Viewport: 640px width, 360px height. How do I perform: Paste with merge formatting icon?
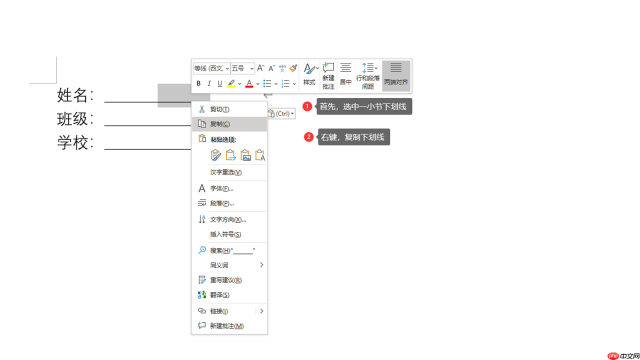pos(231,155)
